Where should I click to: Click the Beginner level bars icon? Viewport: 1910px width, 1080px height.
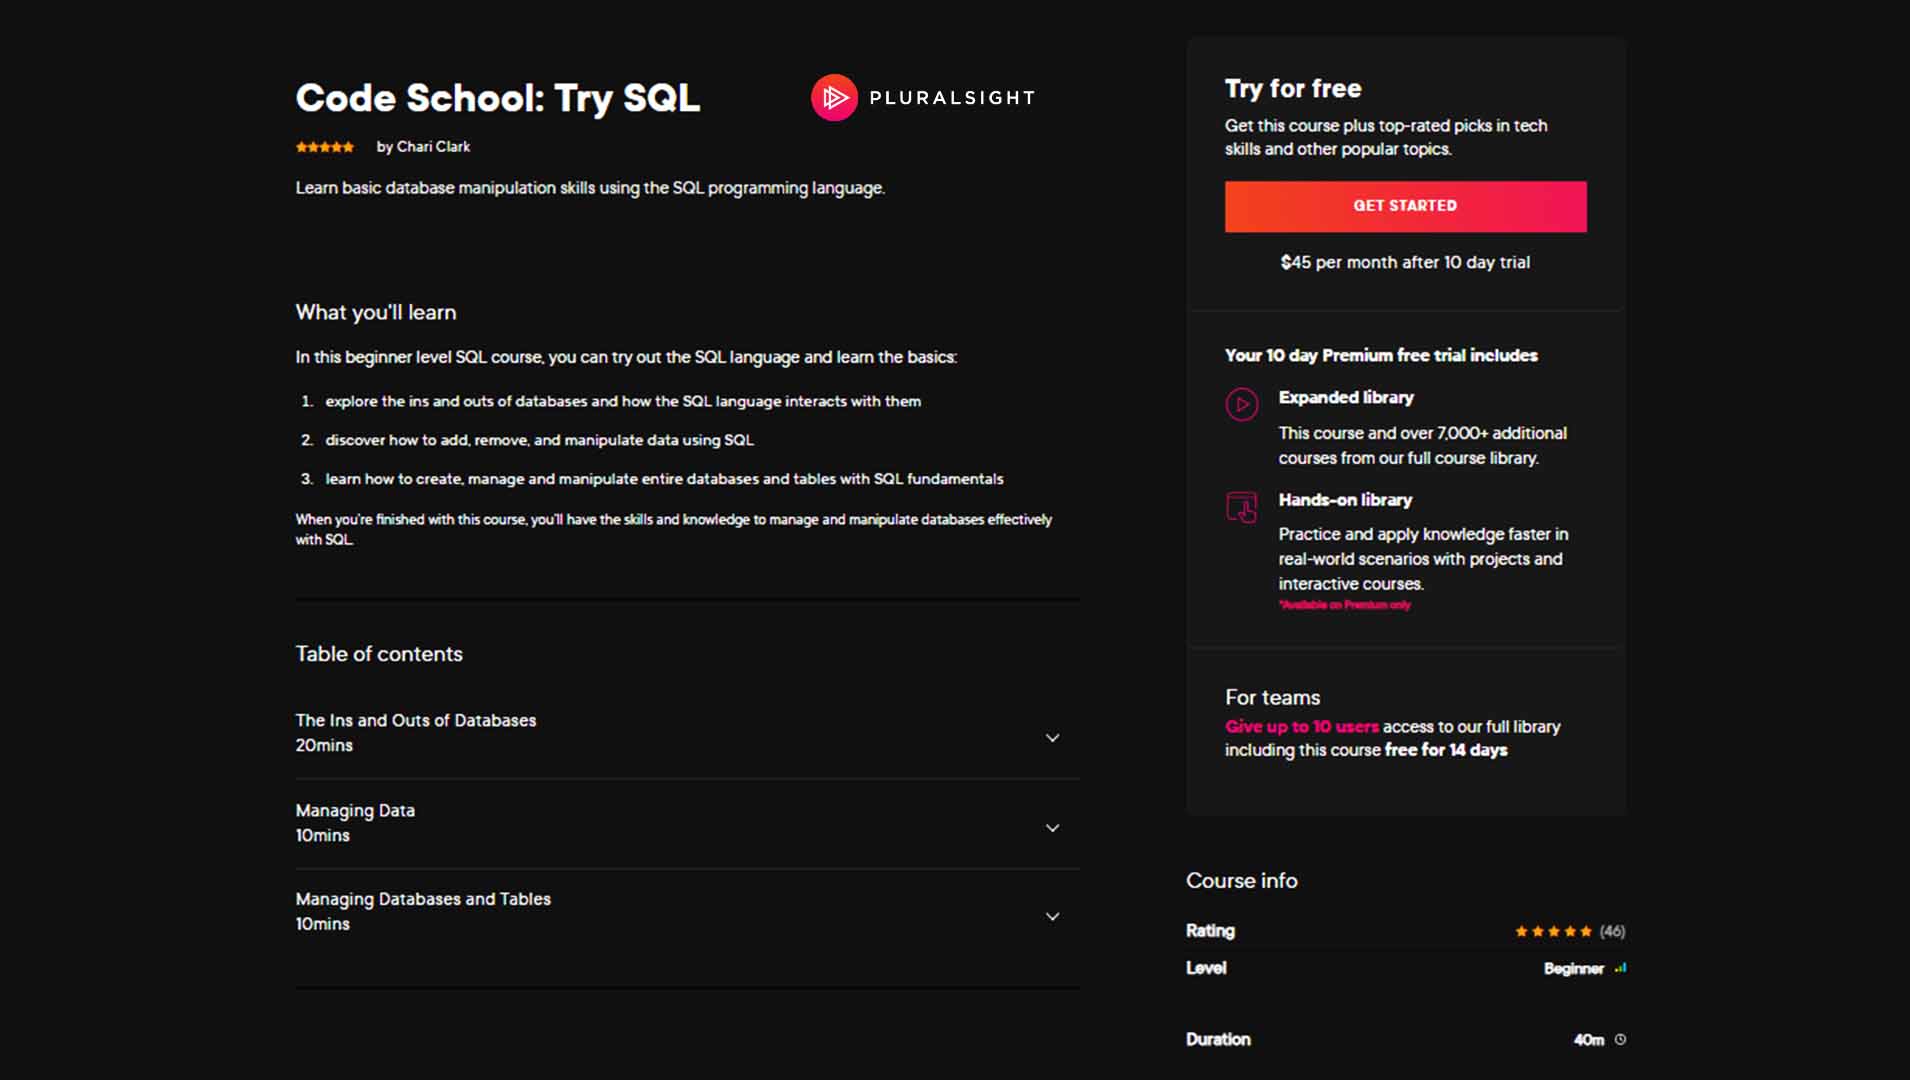point(1620,968)
